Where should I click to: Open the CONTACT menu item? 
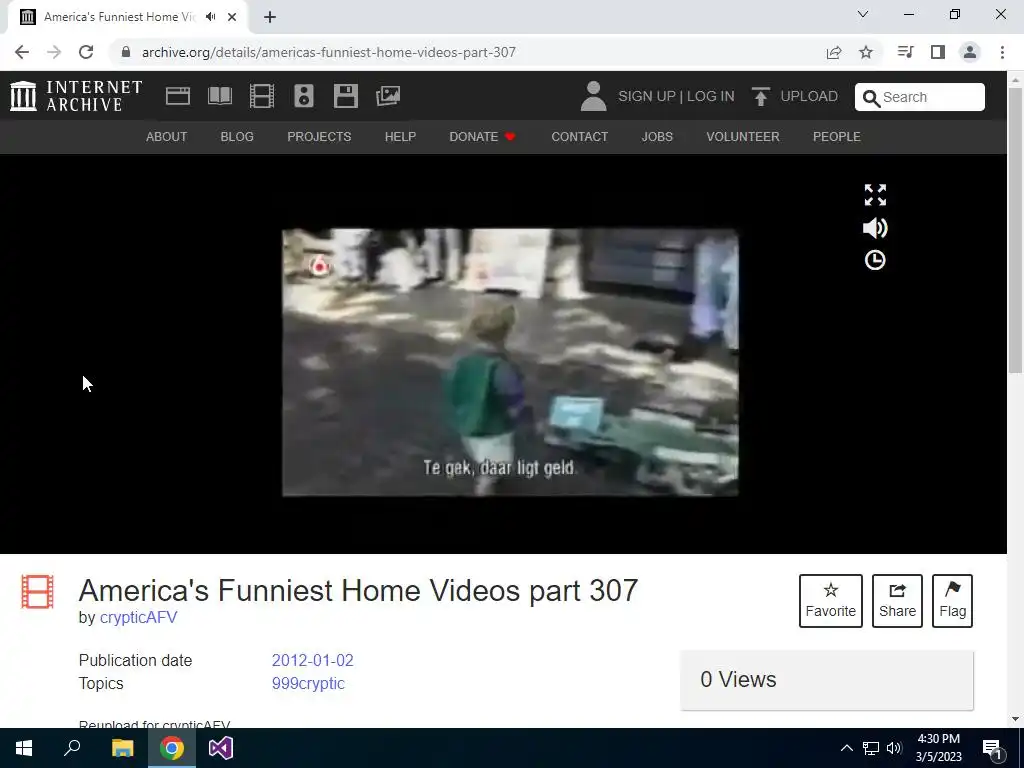[x=580, y=136]
